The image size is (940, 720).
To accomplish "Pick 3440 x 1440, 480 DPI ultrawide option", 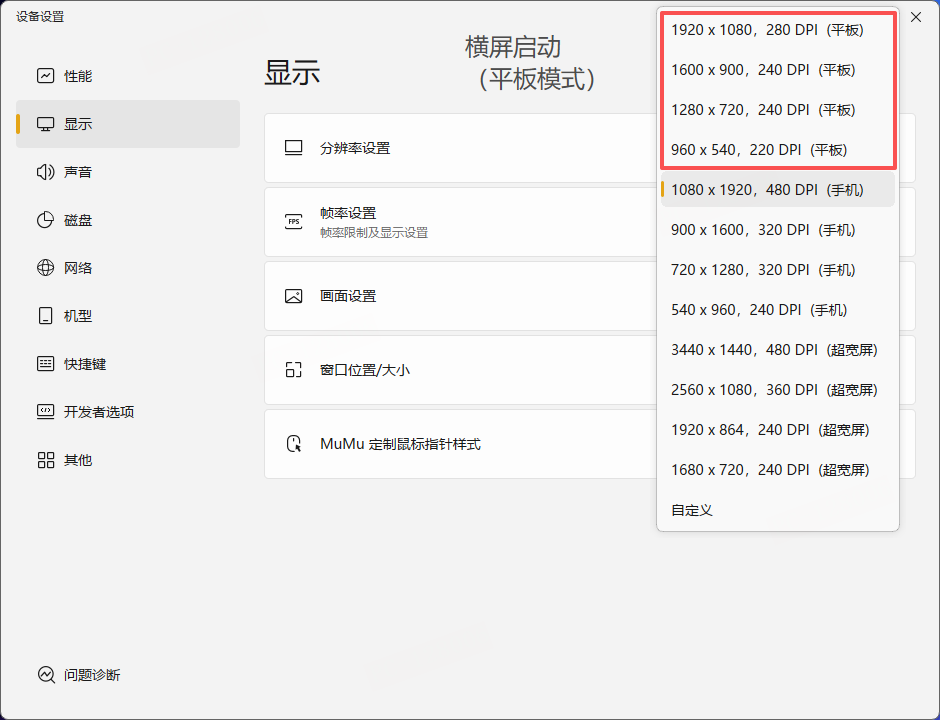I will tap(778, 350).
